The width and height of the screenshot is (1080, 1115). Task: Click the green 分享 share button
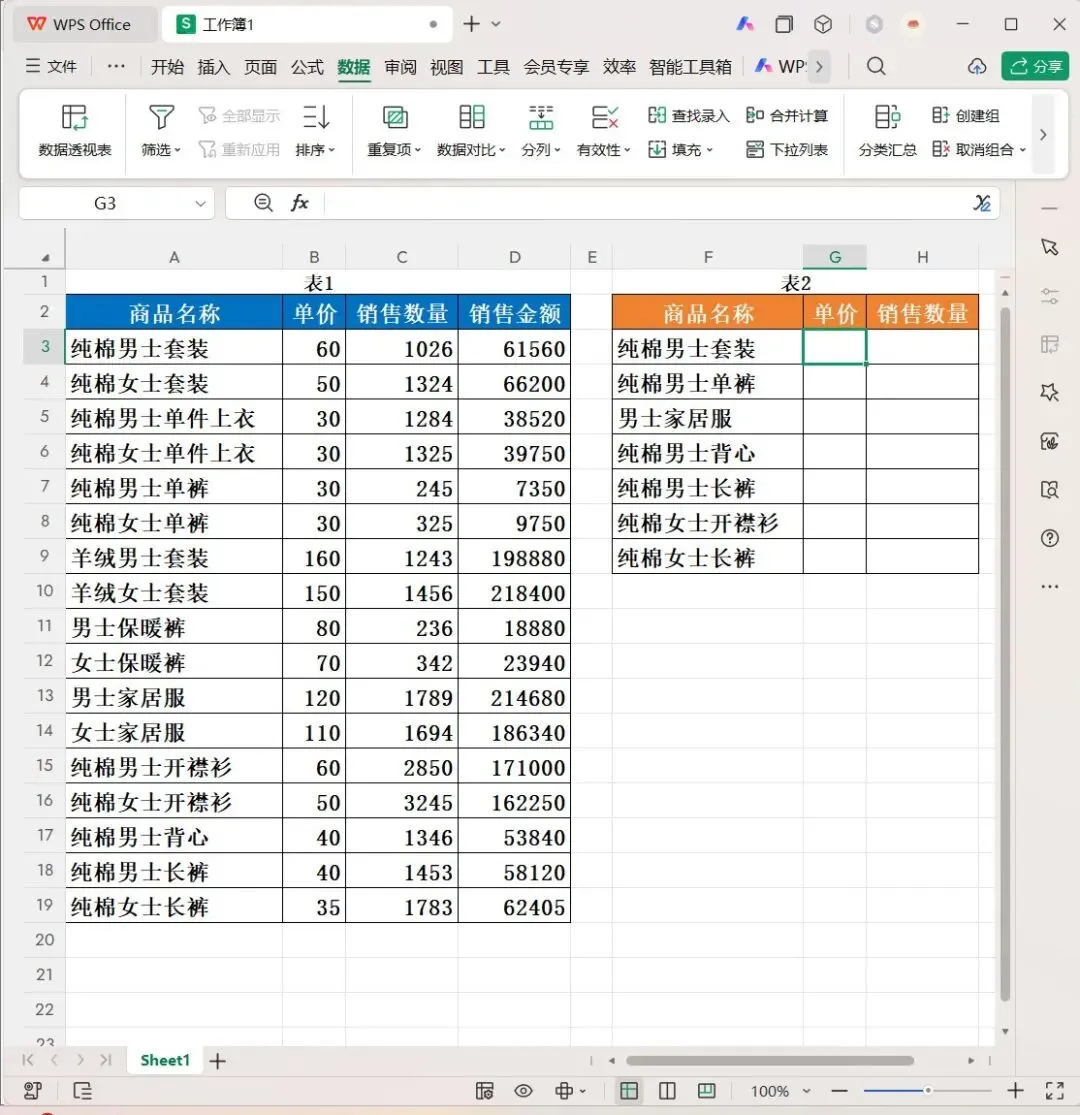click(1035, 66)
